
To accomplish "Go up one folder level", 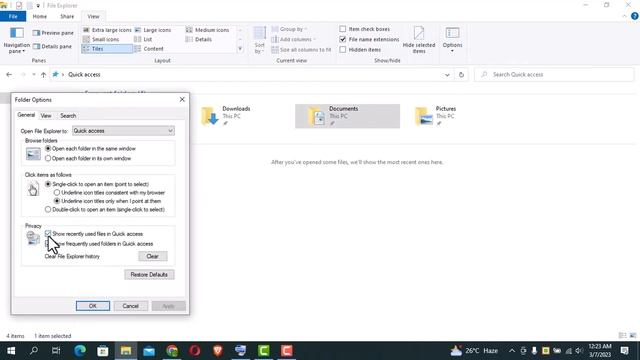I will click(x=43, y=75).
